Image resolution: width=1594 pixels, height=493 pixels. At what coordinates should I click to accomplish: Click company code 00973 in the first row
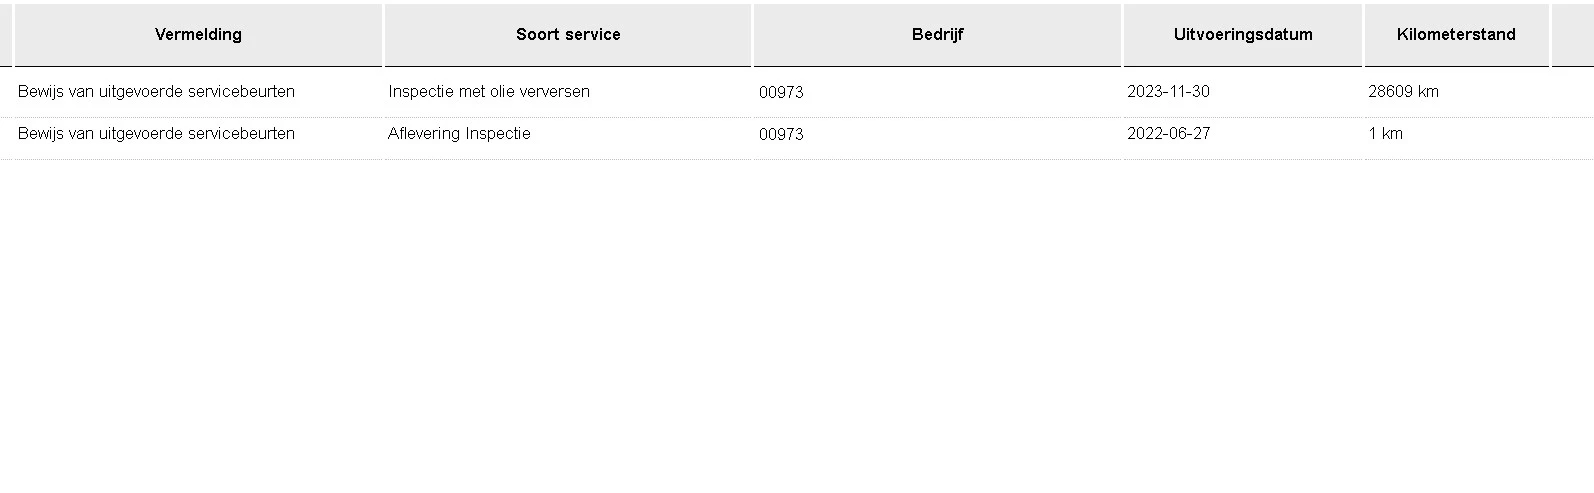pos(781,93)
